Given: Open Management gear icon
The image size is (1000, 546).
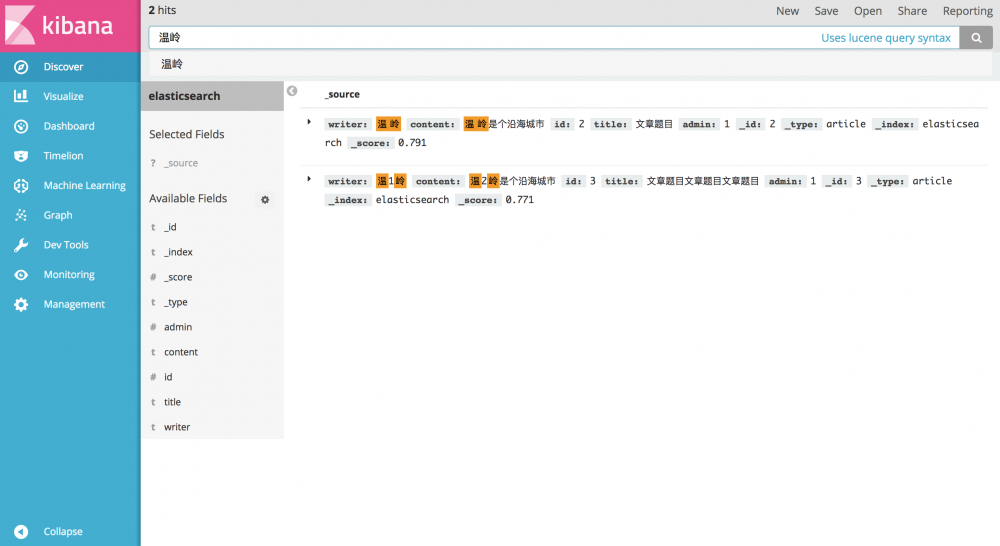Looking at the screenshot, I should pyautogui.click(x=21, y=304).
